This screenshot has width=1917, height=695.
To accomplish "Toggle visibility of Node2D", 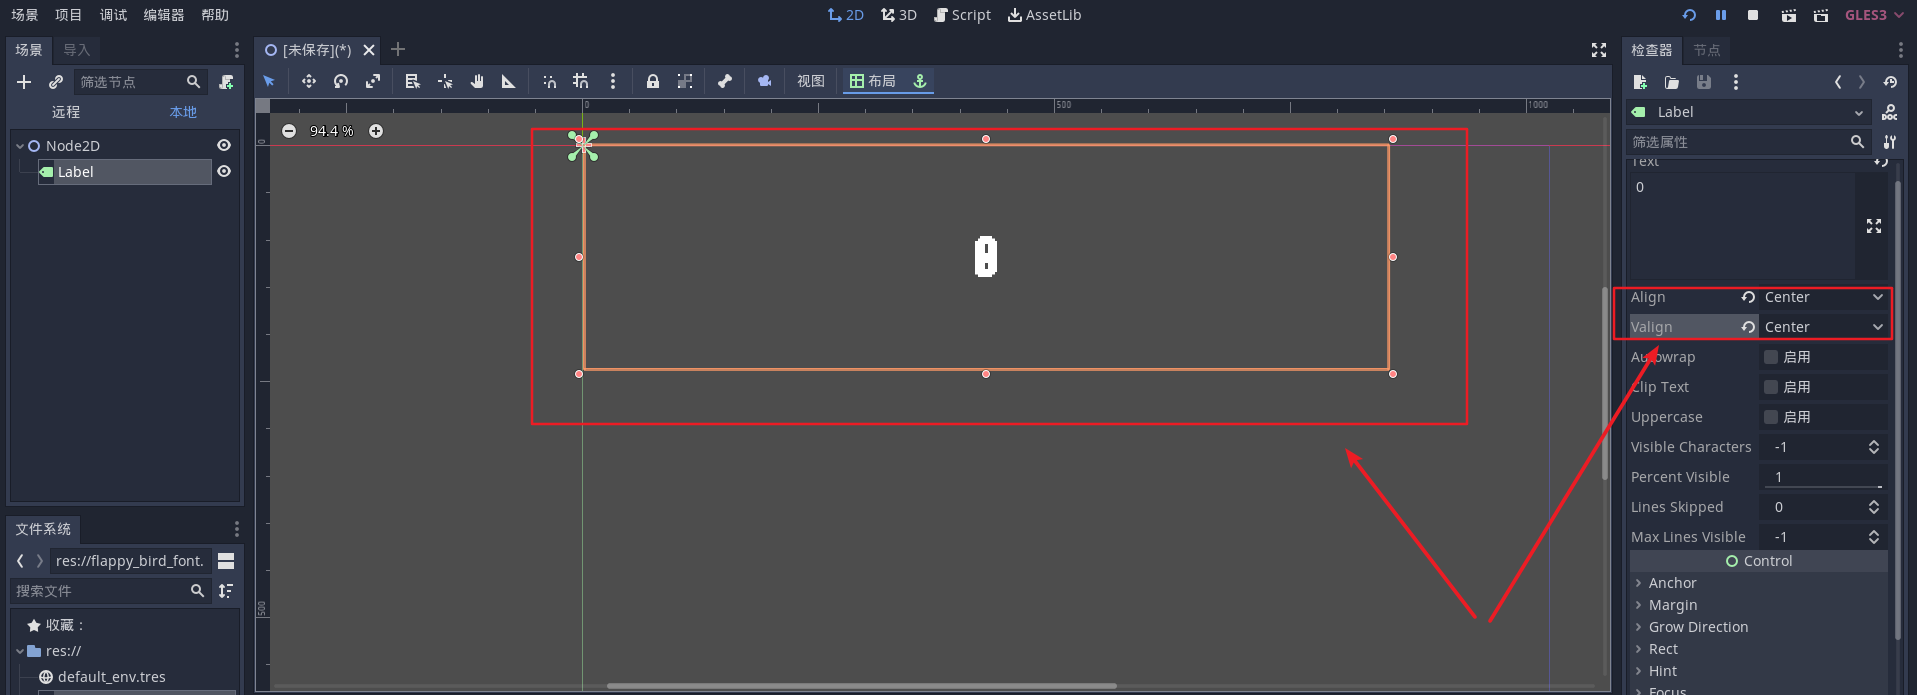I will pyautogui.click(x=224, y=145).
